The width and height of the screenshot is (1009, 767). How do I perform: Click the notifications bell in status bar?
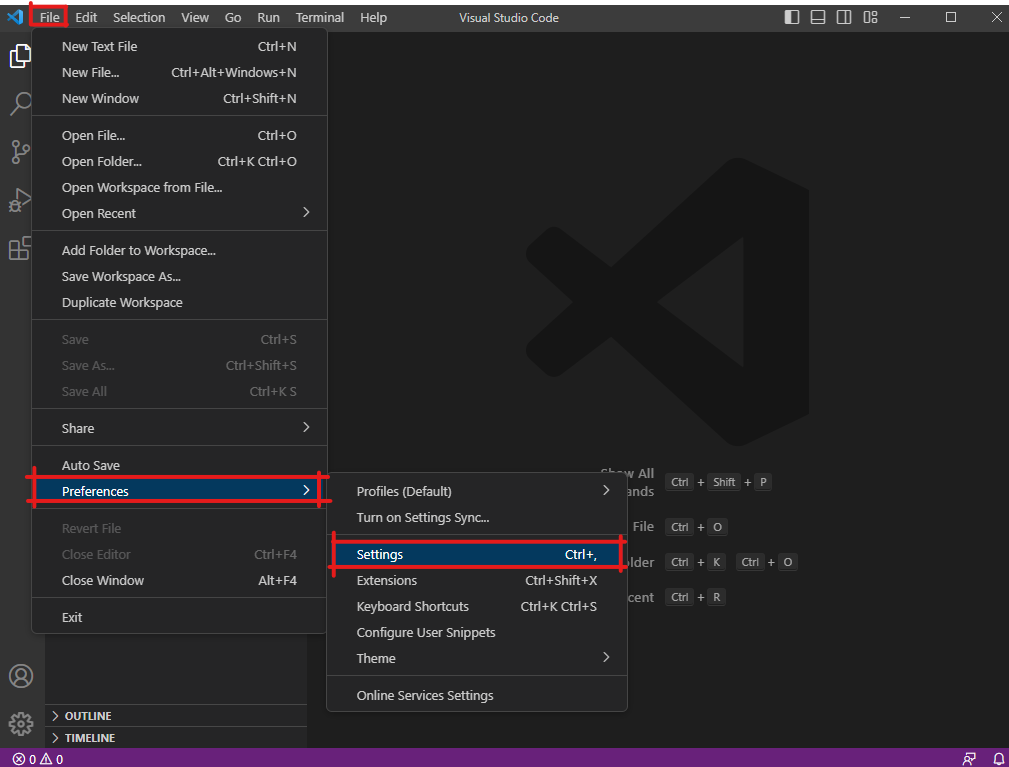[997, 759]
